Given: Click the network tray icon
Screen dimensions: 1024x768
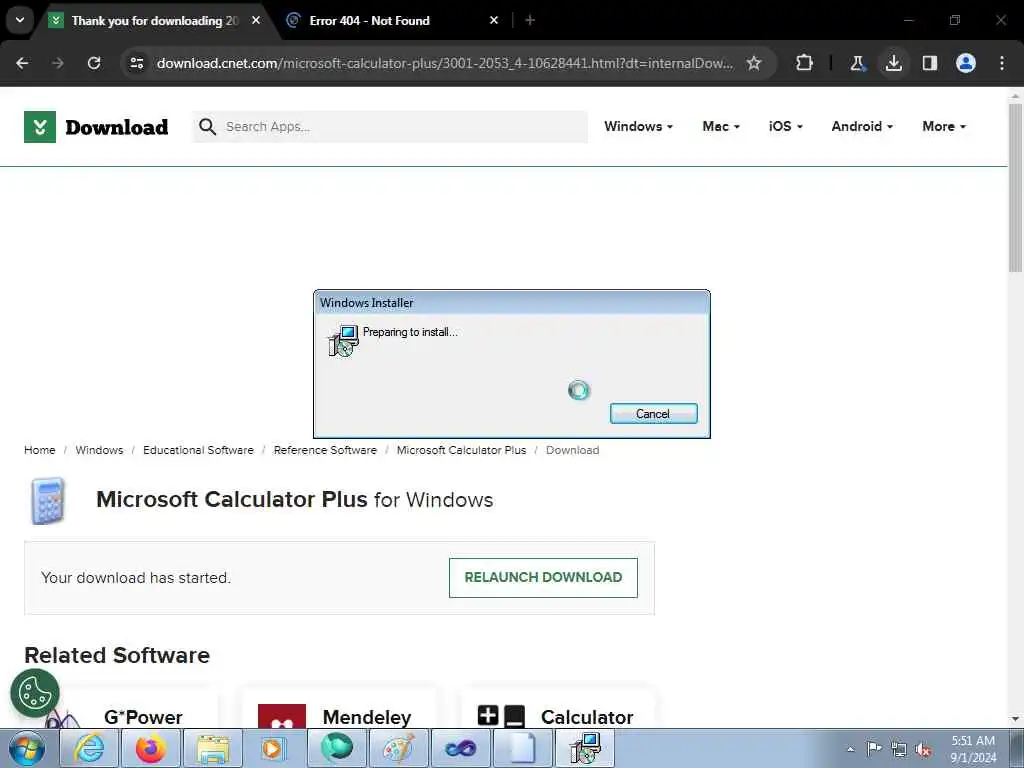Looking at the screenshot, I should click(899, 750).
